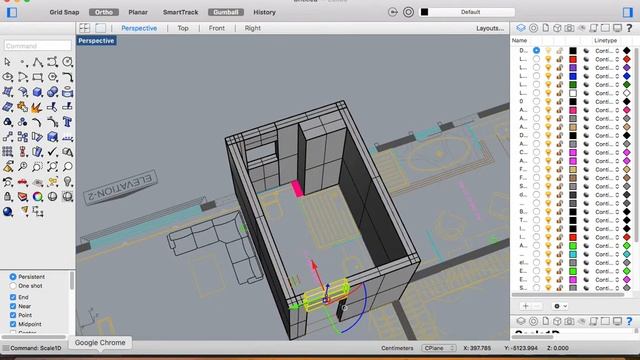Toggle Gumball off
Viewport: 640px width, 360px height.
pyautogui.click(x=226, y=12)
